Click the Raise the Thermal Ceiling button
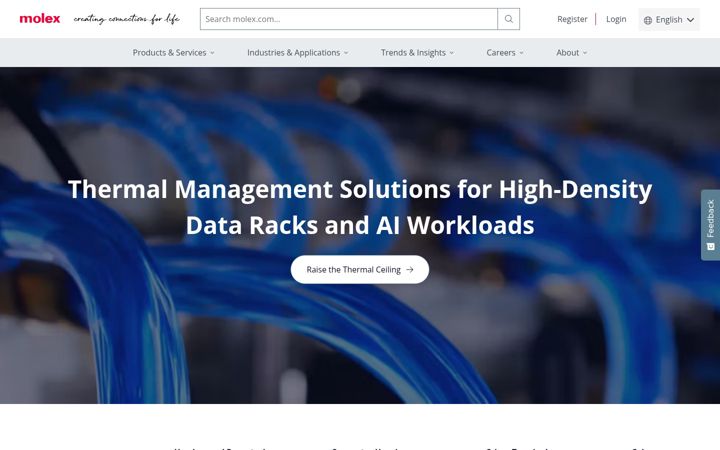Screen dimensions: 720x450 pos(360,270)
